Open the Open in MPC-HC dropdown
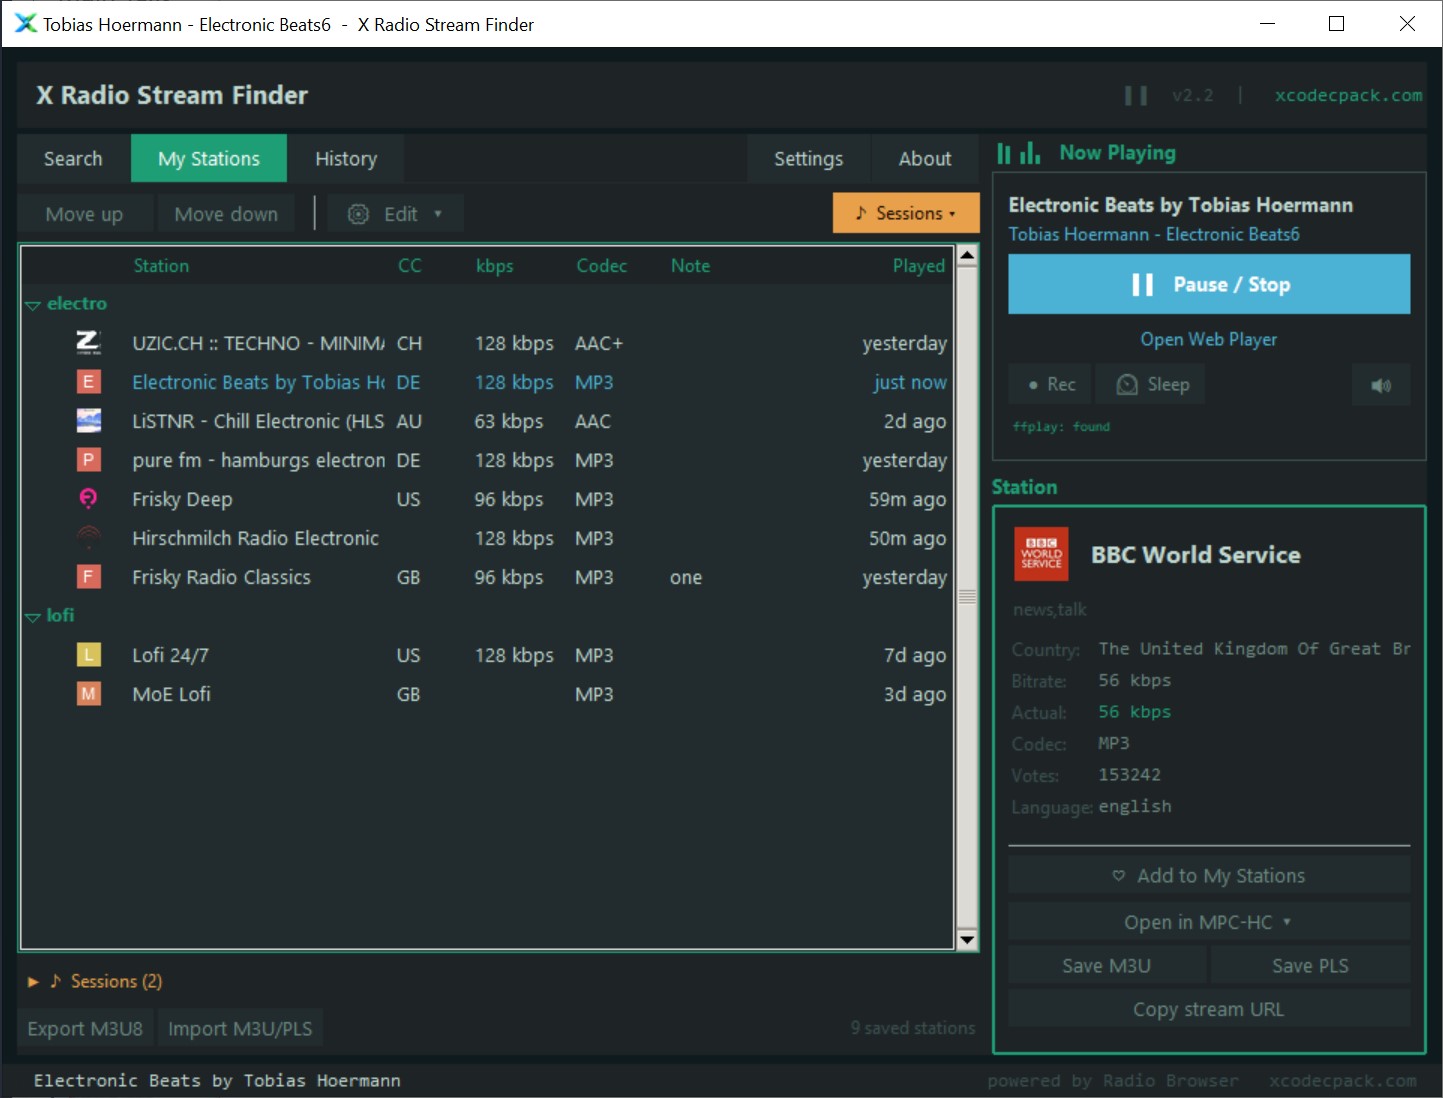Image resolution: width=1443 pixels, height=1098 pixels. [1209, 922]
